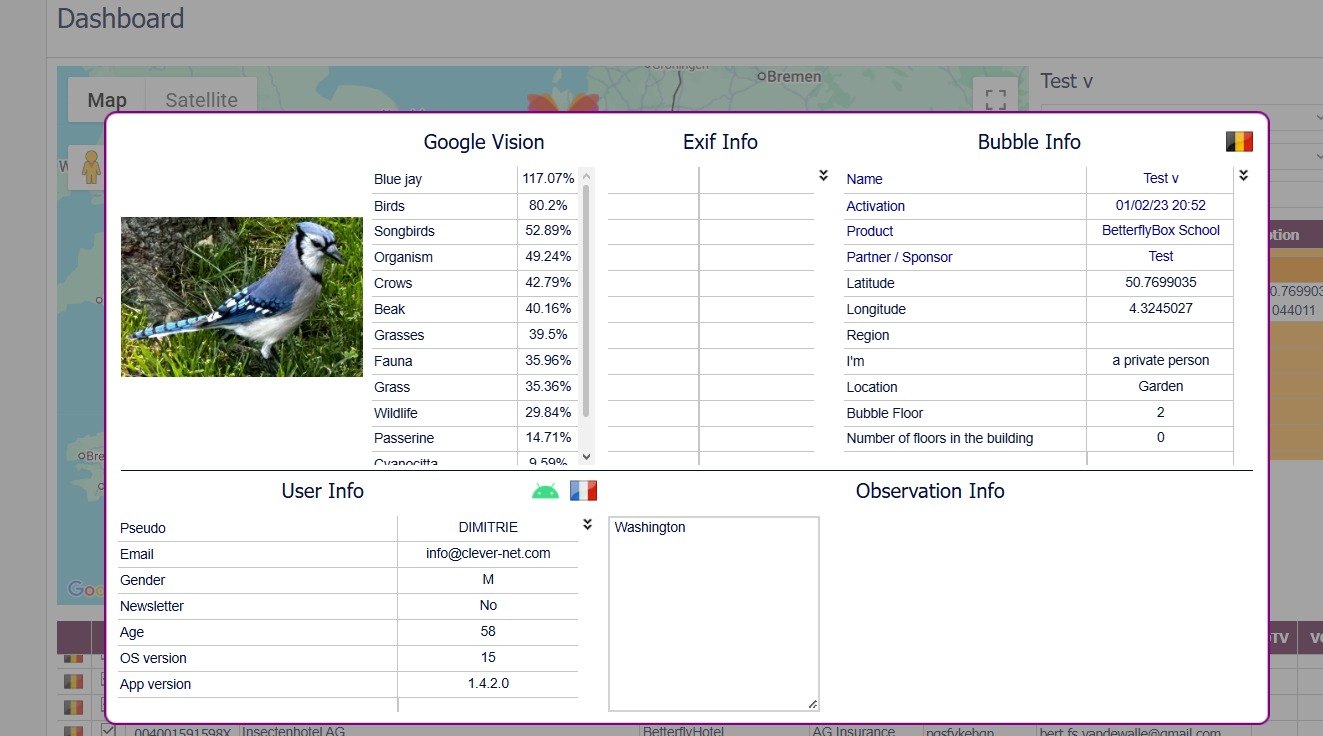Click the Google Vision scrollbar up arrow
The height and width of the screenshot is (736, 1323).
point(587,175)
